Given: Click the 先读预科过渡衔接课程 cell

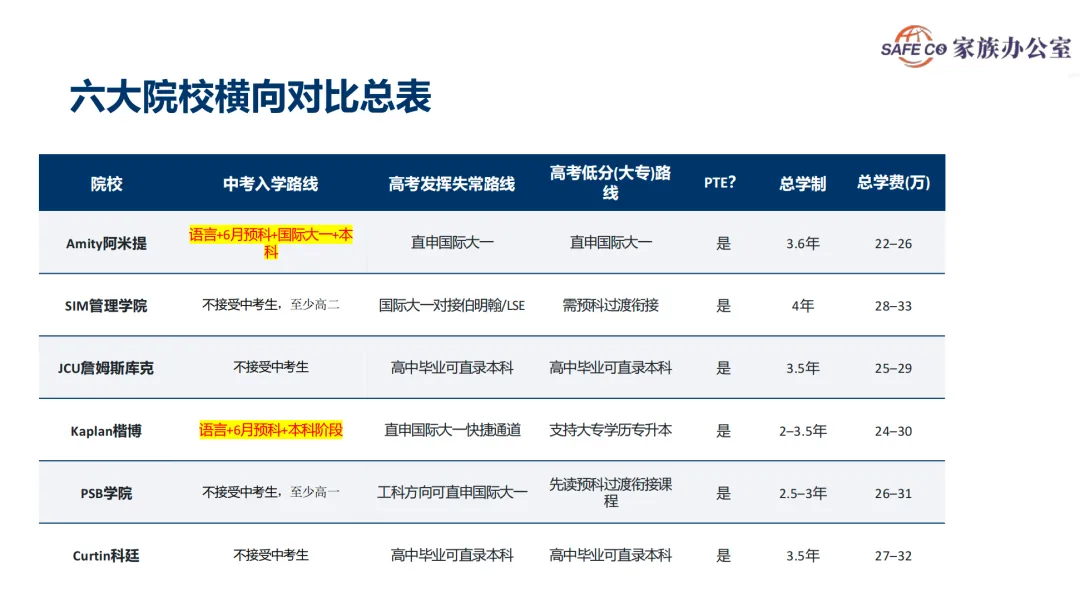Looking at the screenshot, I should coord(610,492).
